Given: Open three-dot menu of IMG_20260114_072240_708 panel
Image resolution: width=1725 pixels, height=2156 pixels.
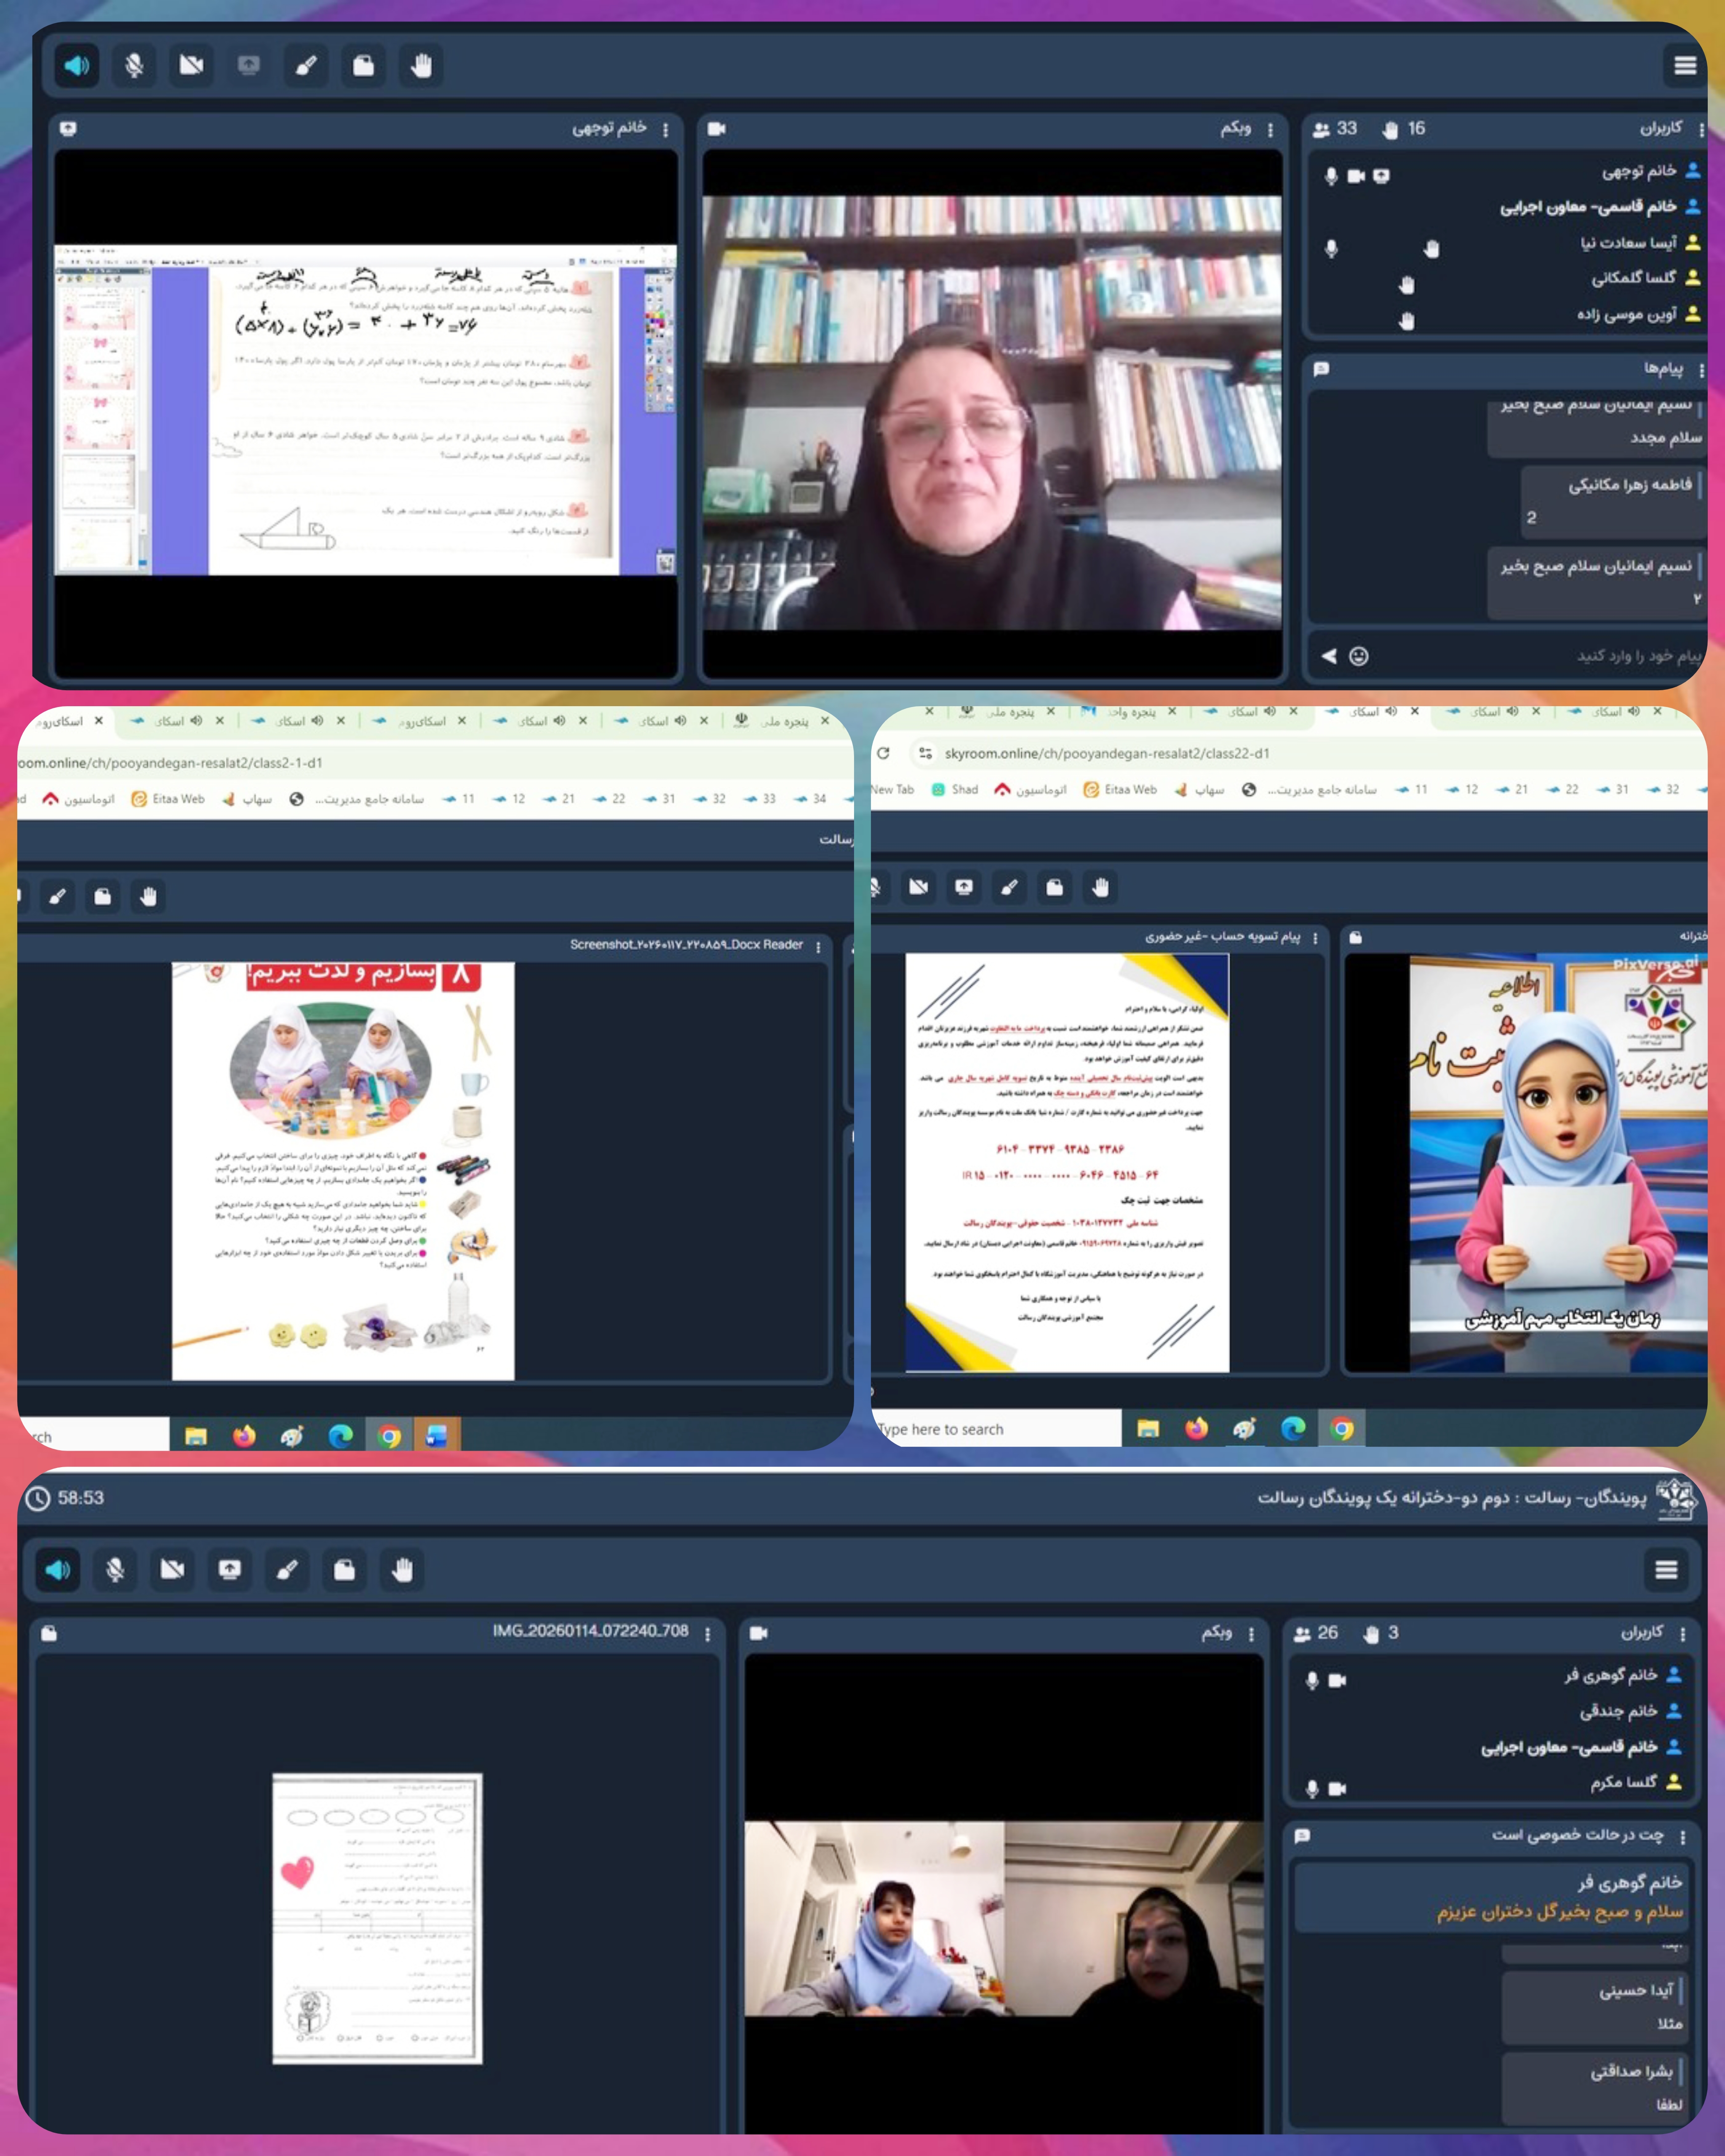Looking at the screenshot, I should (707, 1634).
